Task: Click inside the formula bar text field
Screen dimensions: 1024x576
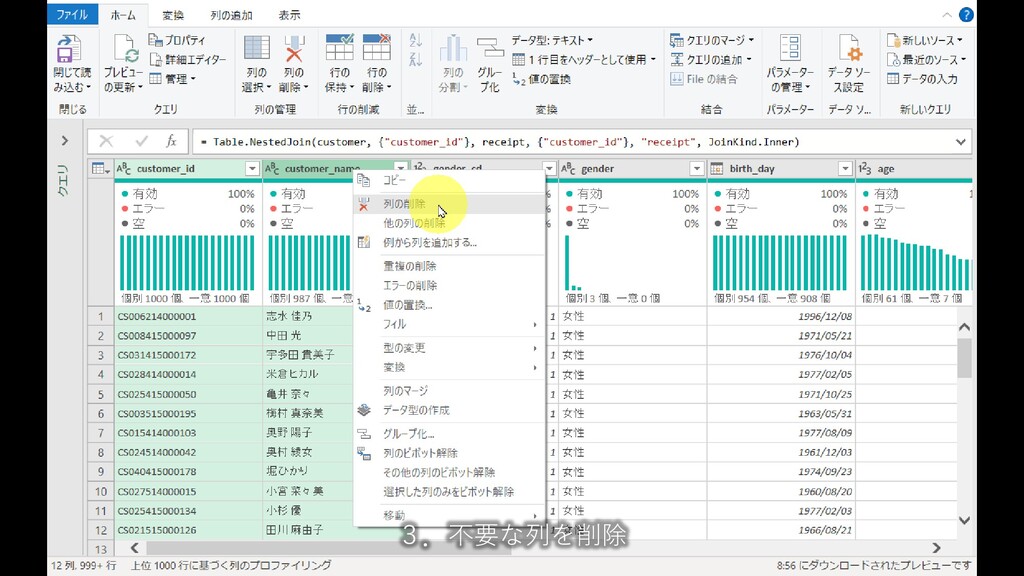Action: (570, 142)
